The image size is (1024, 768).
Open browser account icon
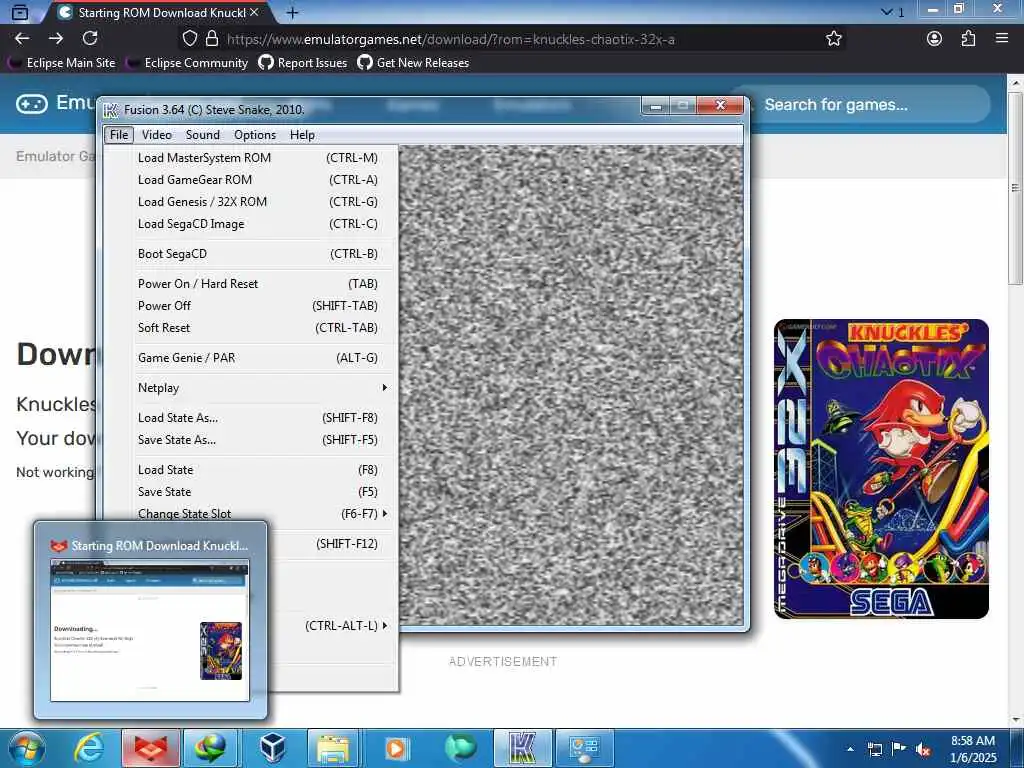[935, 39]
